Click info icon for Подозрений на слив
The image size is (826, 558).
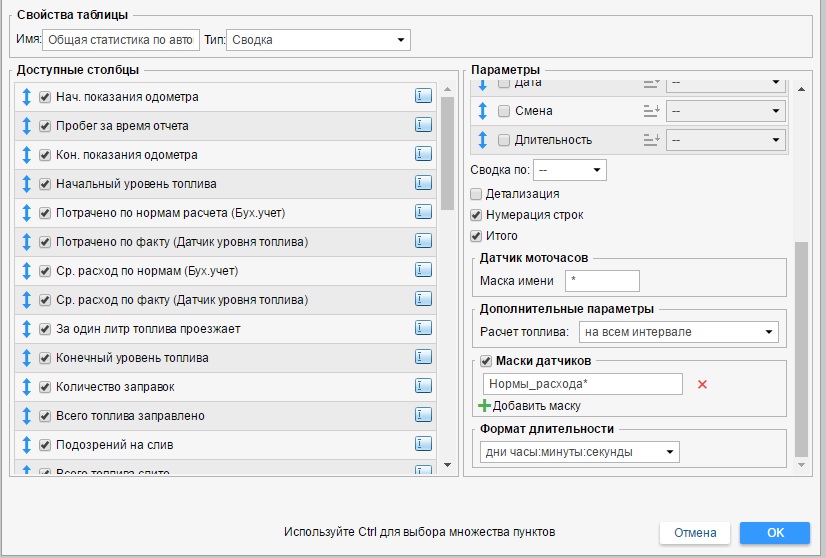(422, 445)
